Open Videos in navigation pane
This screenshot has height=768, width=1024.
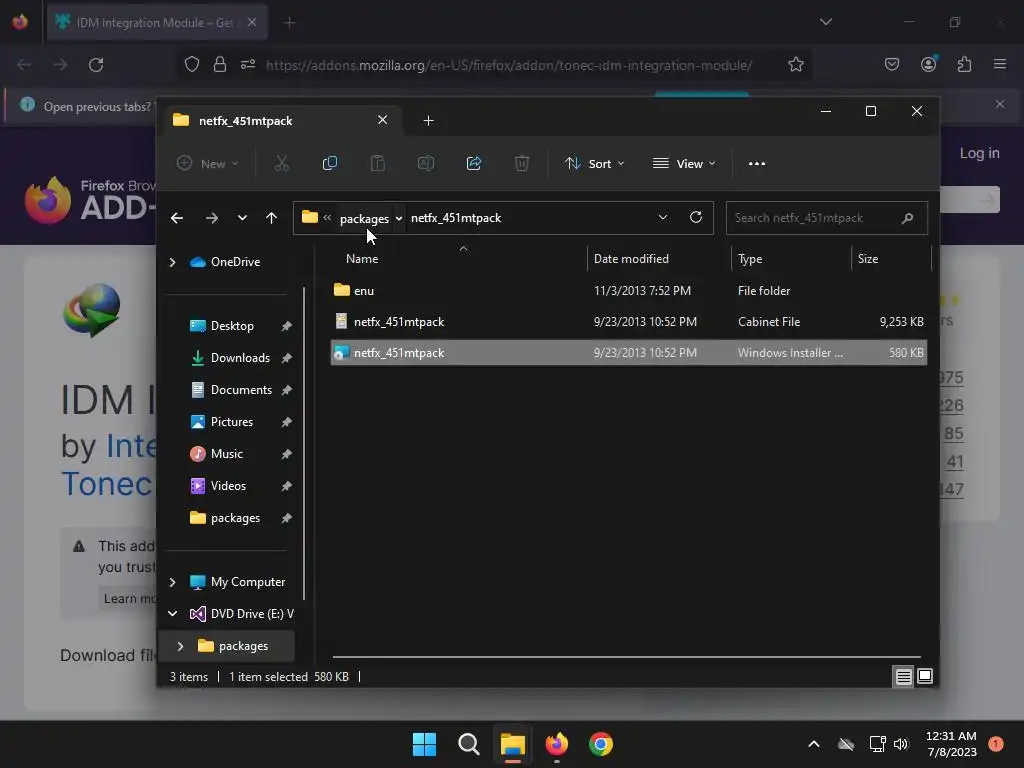[229, 486]
